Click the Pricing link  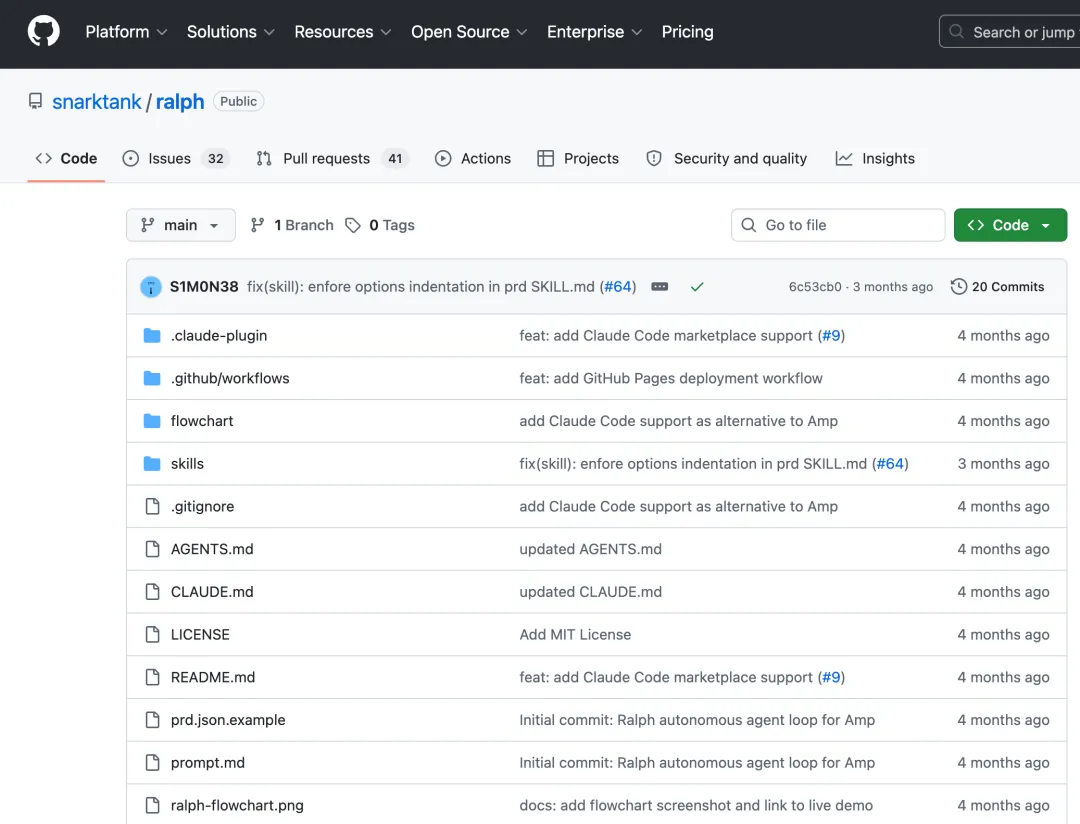coord(687,32)
